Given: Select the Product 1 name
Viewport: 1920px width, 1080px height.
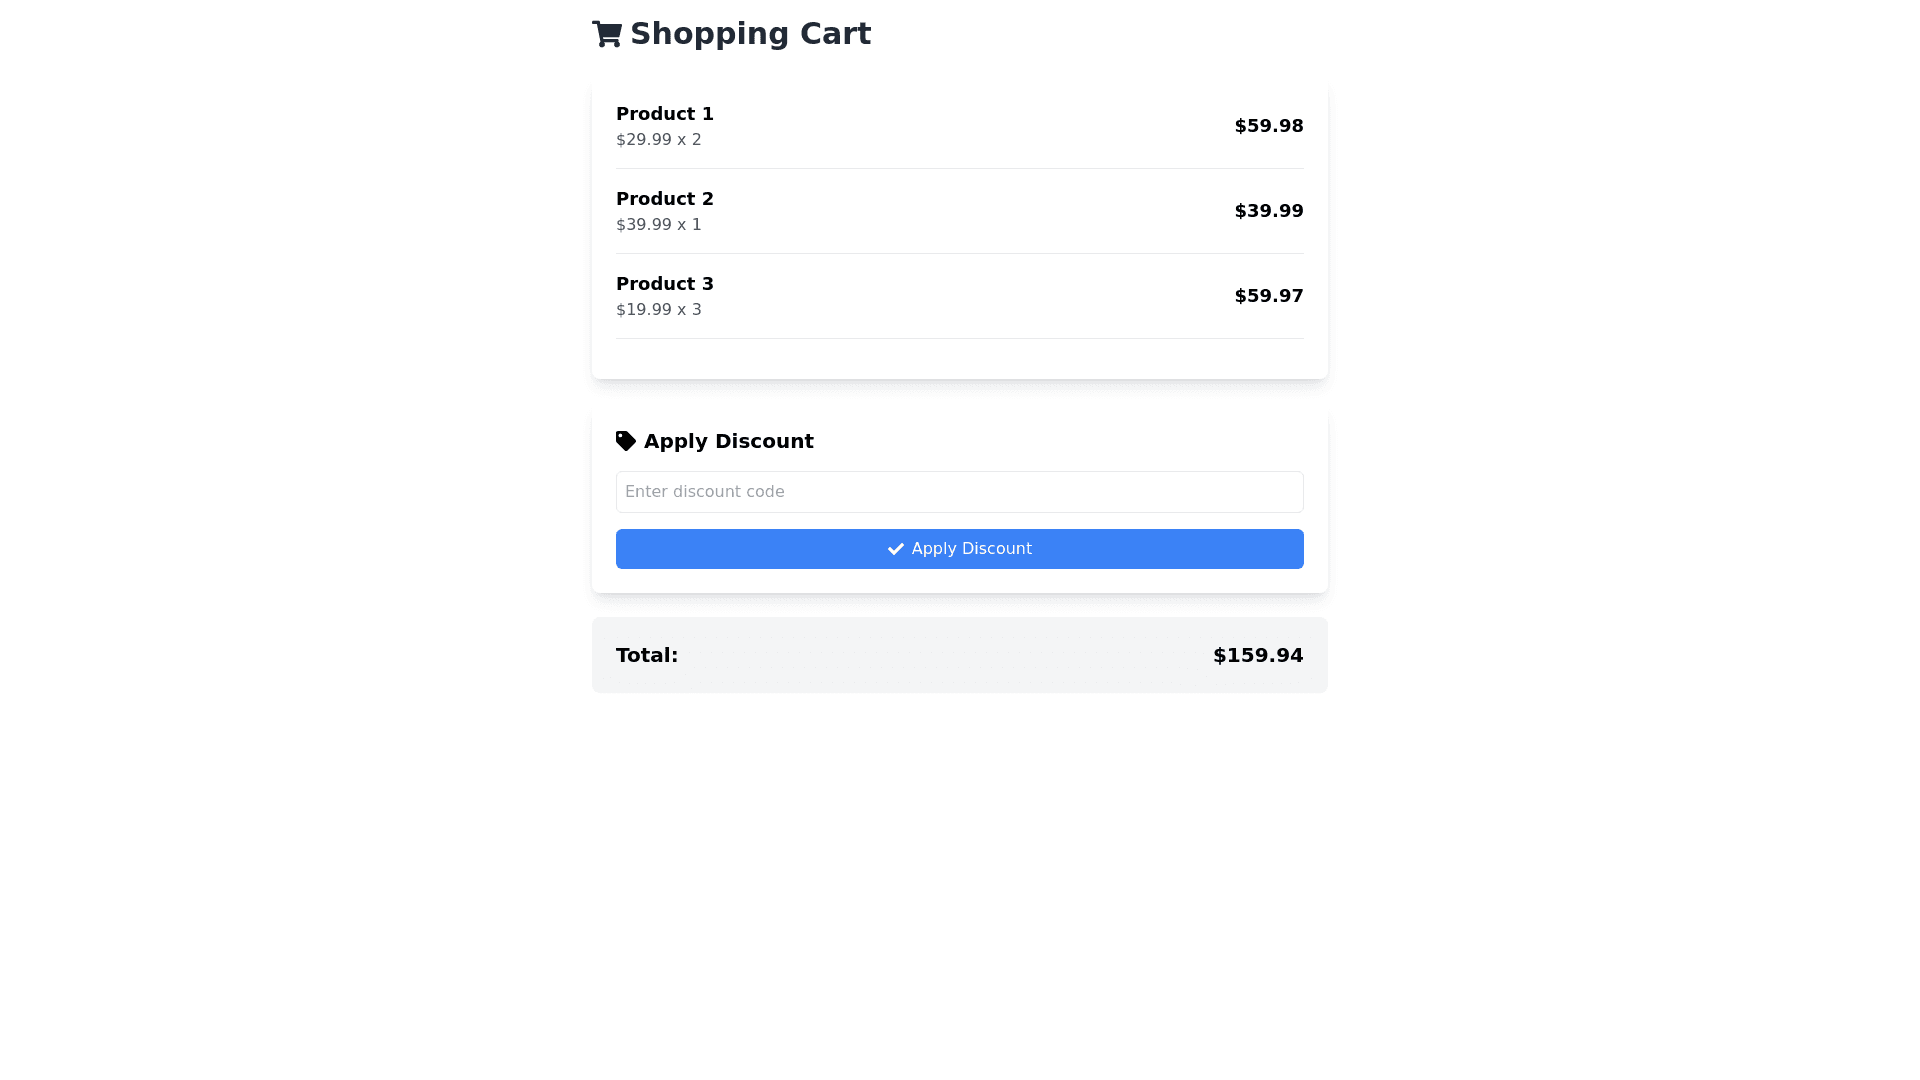Looking at the screenshot, I should 665,114.
